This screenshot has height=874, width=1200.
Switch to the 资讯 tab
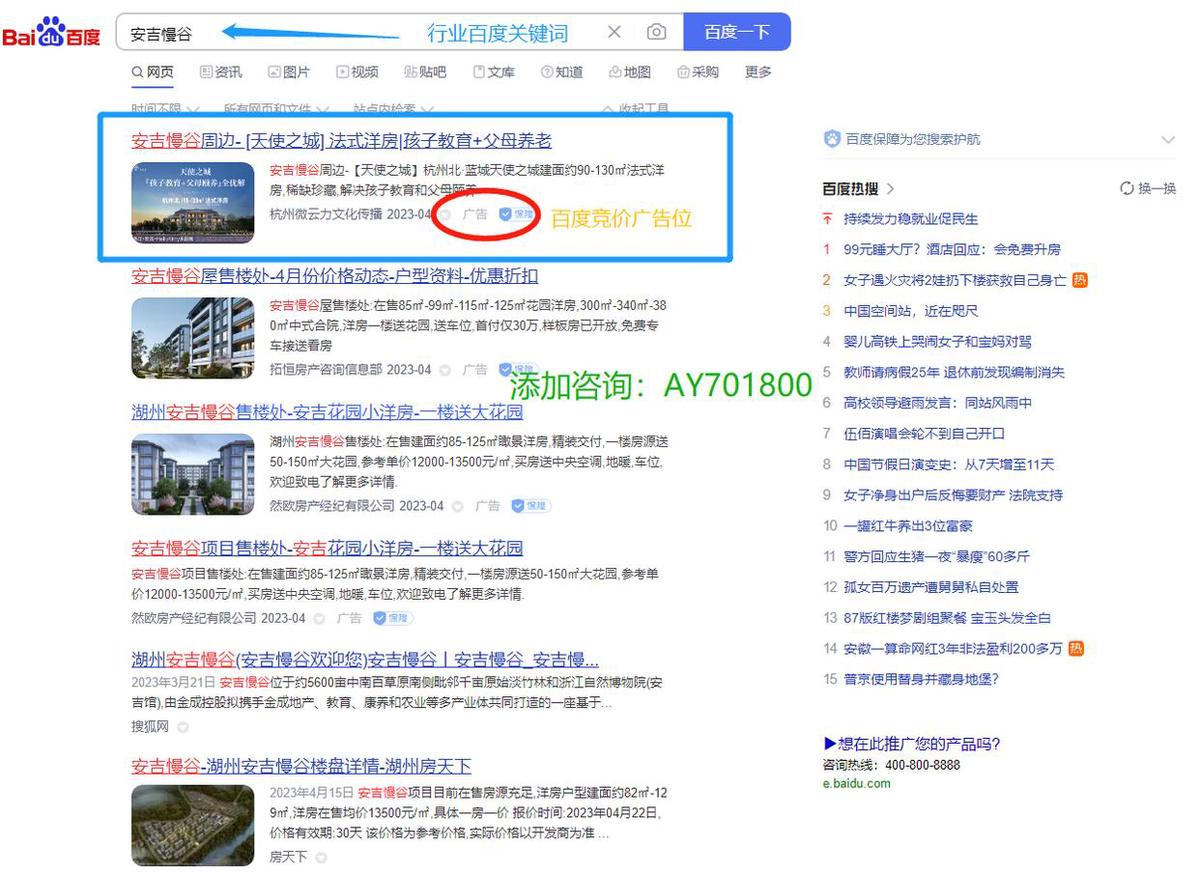tap(221, 72)
